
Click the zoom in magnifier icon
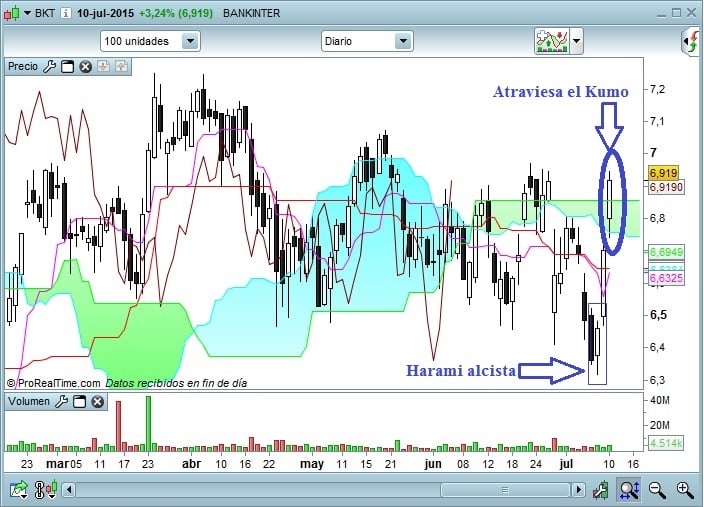point(685,489)
